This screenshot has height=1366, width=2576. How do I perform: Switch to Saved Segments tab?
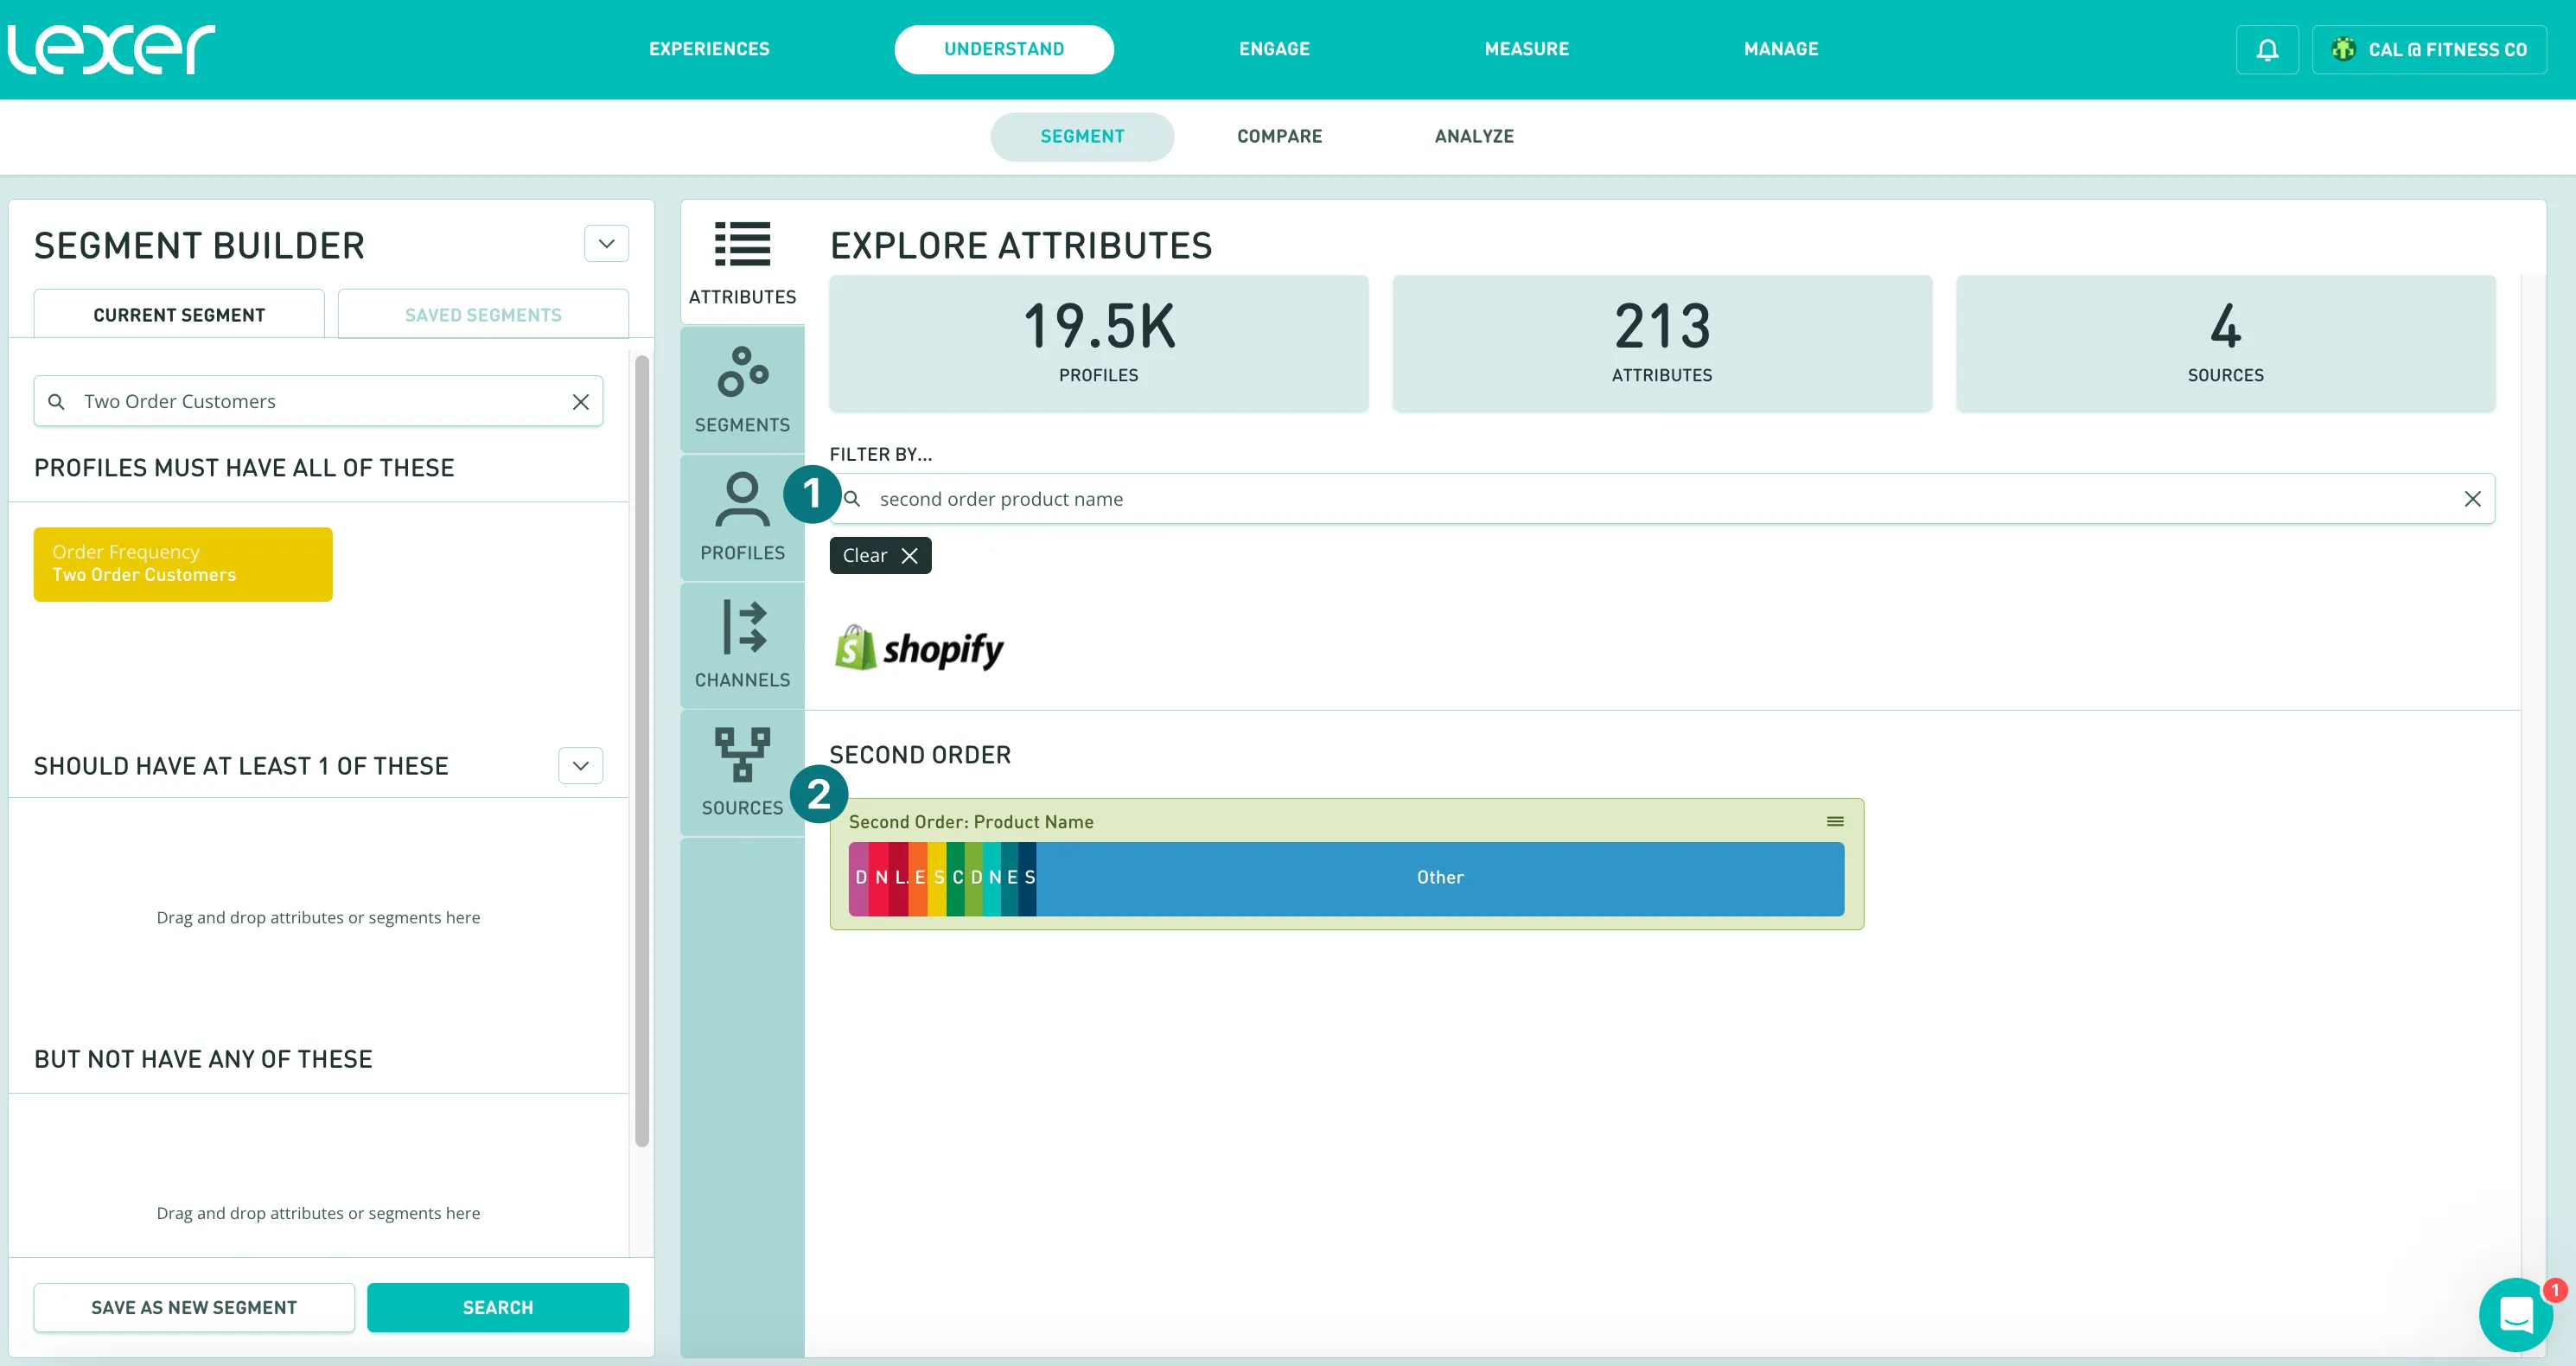(x=483, y=314)
